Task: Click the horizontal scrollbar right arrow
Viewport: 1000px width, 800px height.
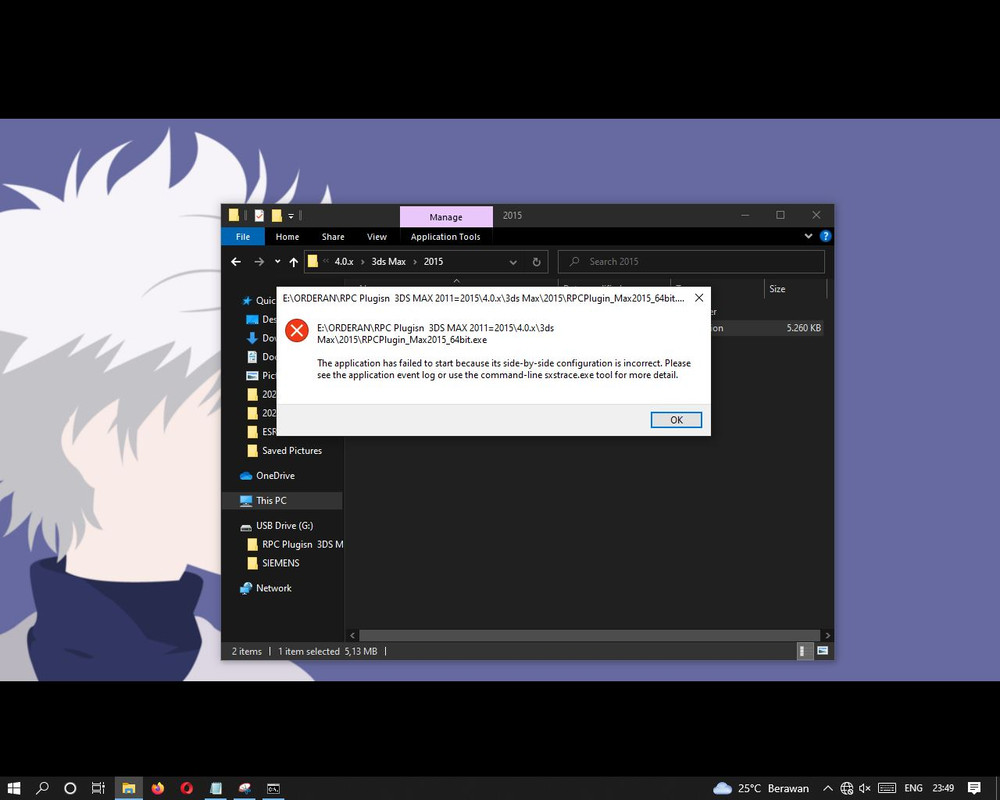Action: (827, 635)
